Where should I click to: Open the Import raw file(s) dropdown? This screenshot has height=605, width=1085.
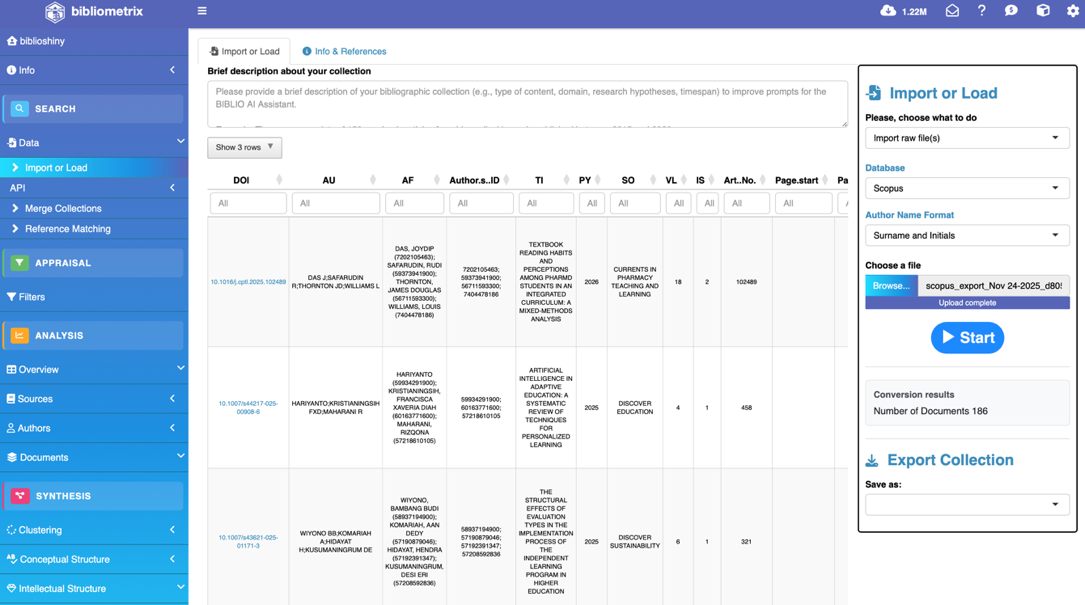(x=967, y=138)
